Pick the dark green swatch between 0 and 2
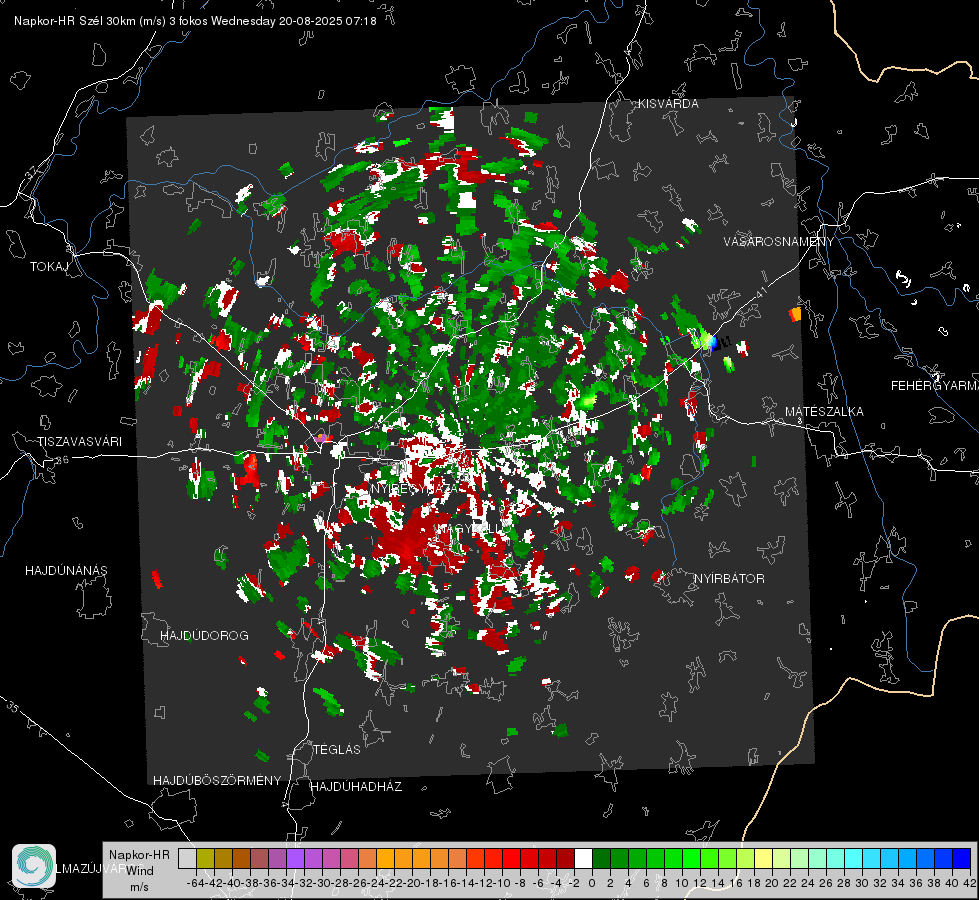The height and width of the screenshot is (900, 979). click(x=601, y=859)
